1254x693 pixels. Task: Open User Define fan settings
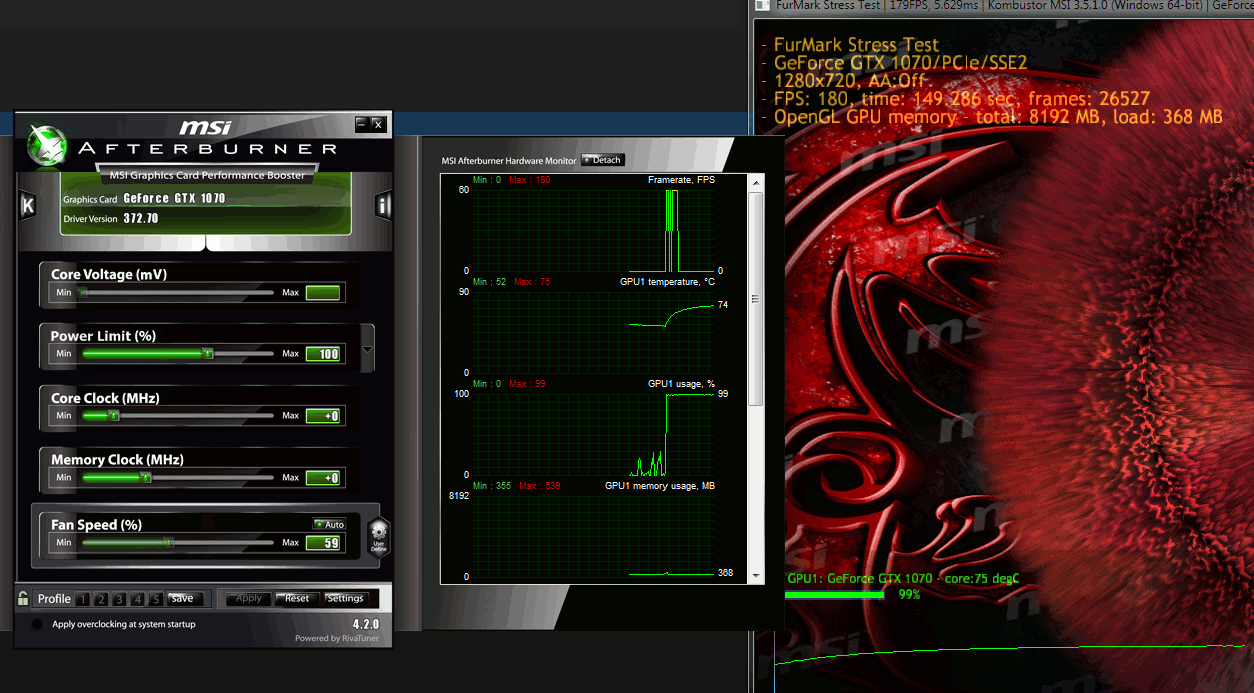[378, 538]
